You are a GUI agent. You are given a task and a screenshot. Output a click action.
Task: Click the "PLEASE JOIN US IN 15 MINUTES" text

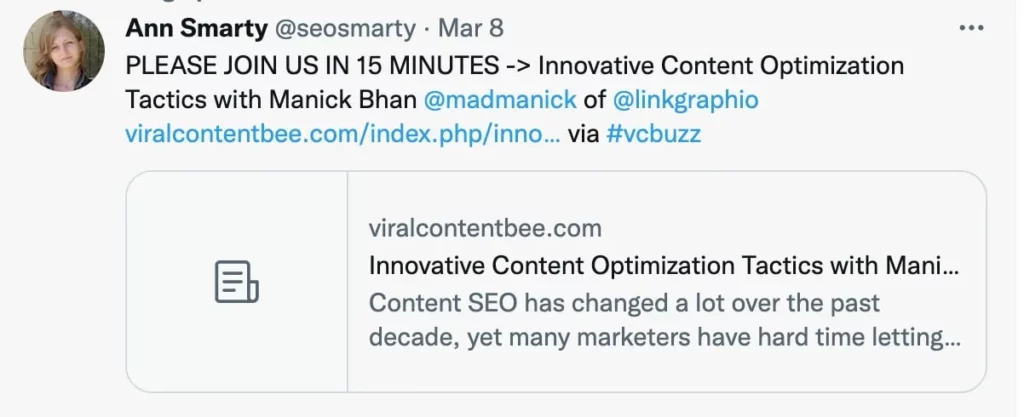click(312, 67)
